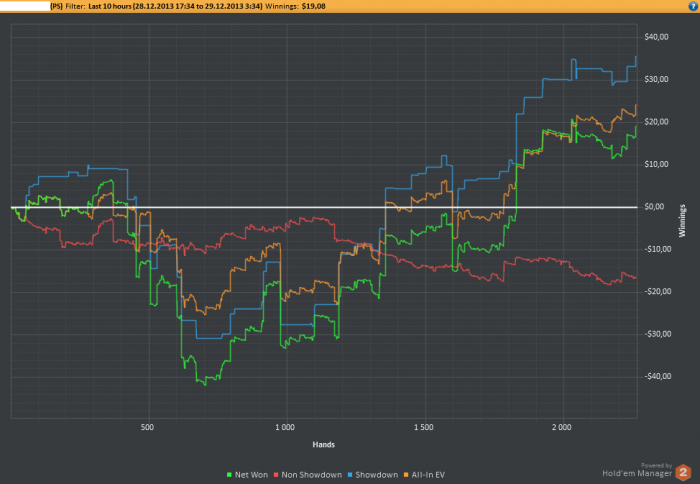Click the red Non Showdown color swatch
Screen dimensions: 700x484
(276, 475)
